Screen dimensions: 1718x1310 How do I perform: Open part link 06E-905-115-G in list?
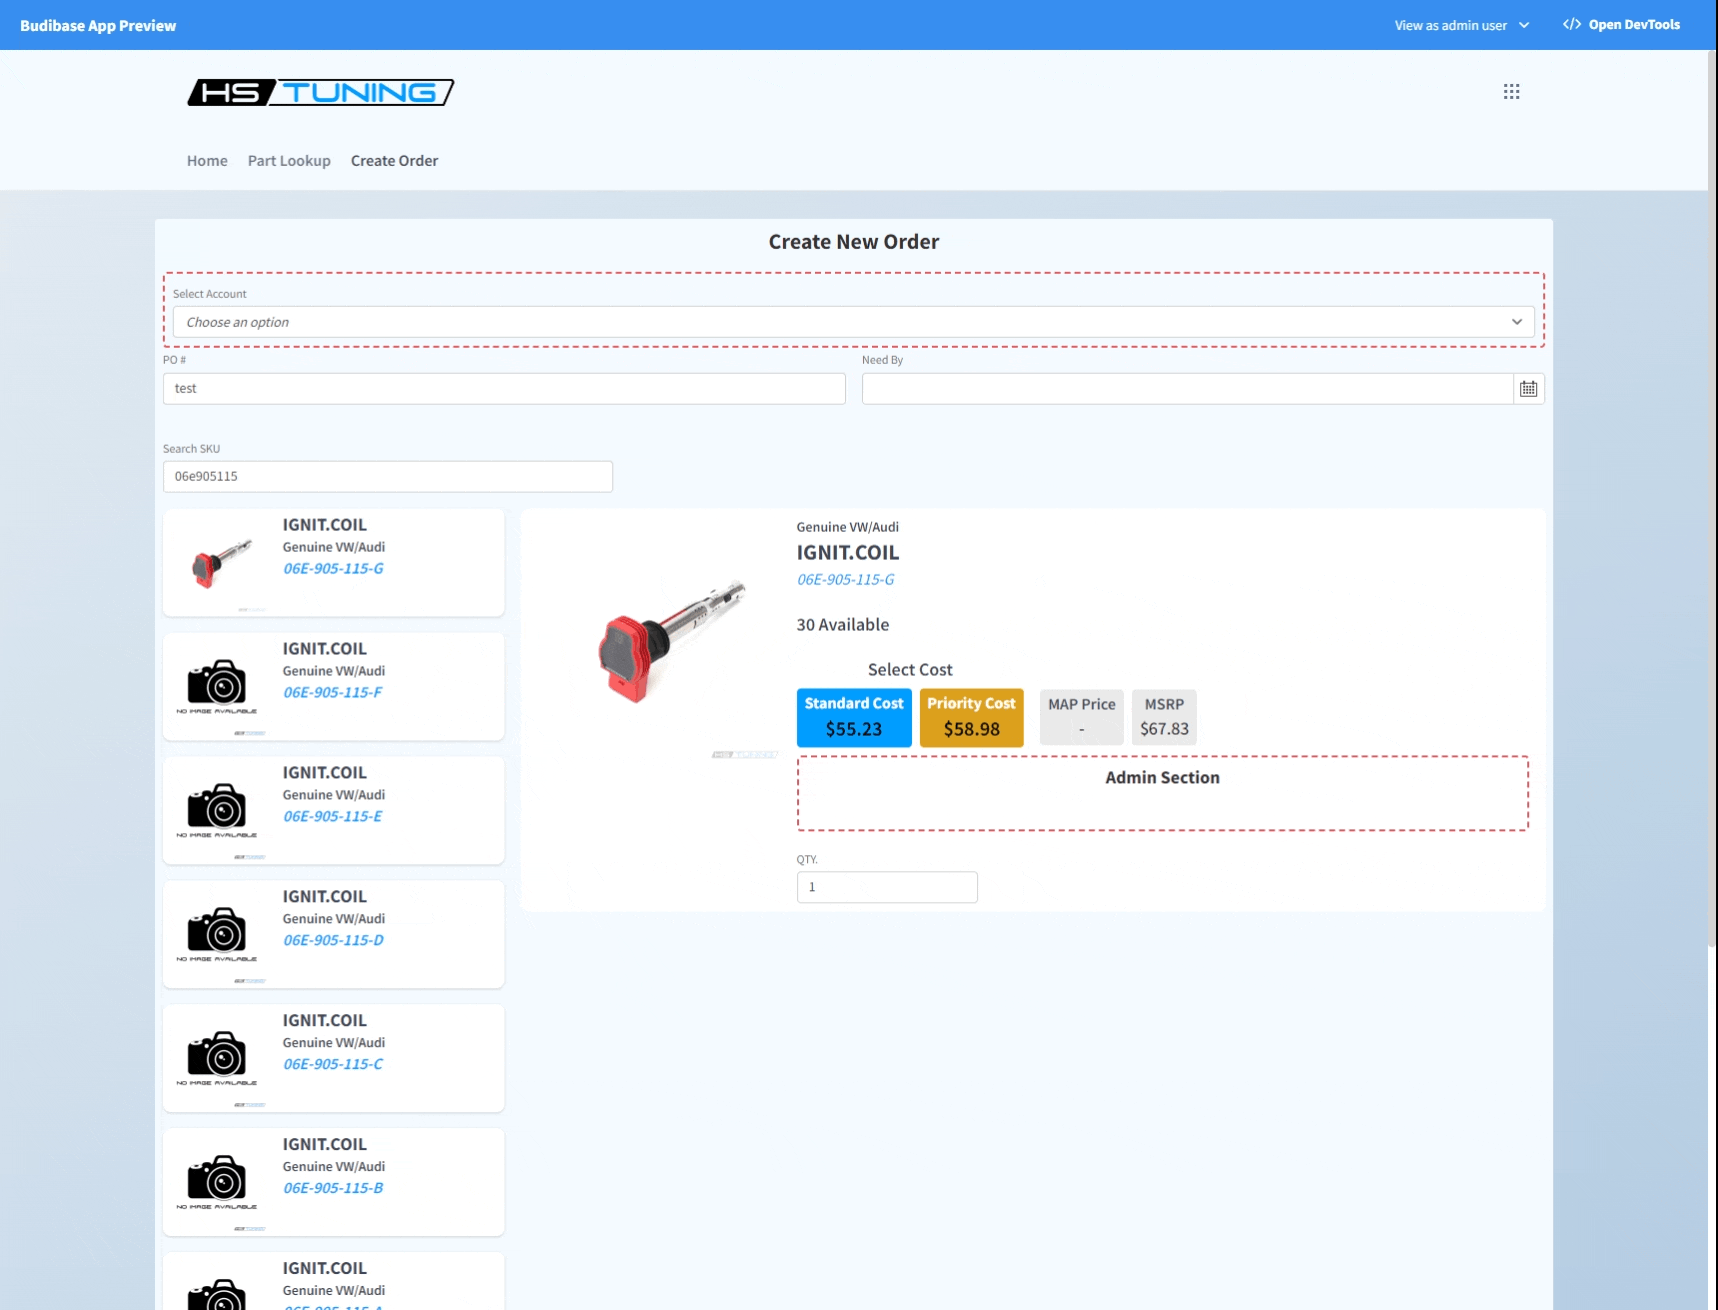click(x=333, y=569)
